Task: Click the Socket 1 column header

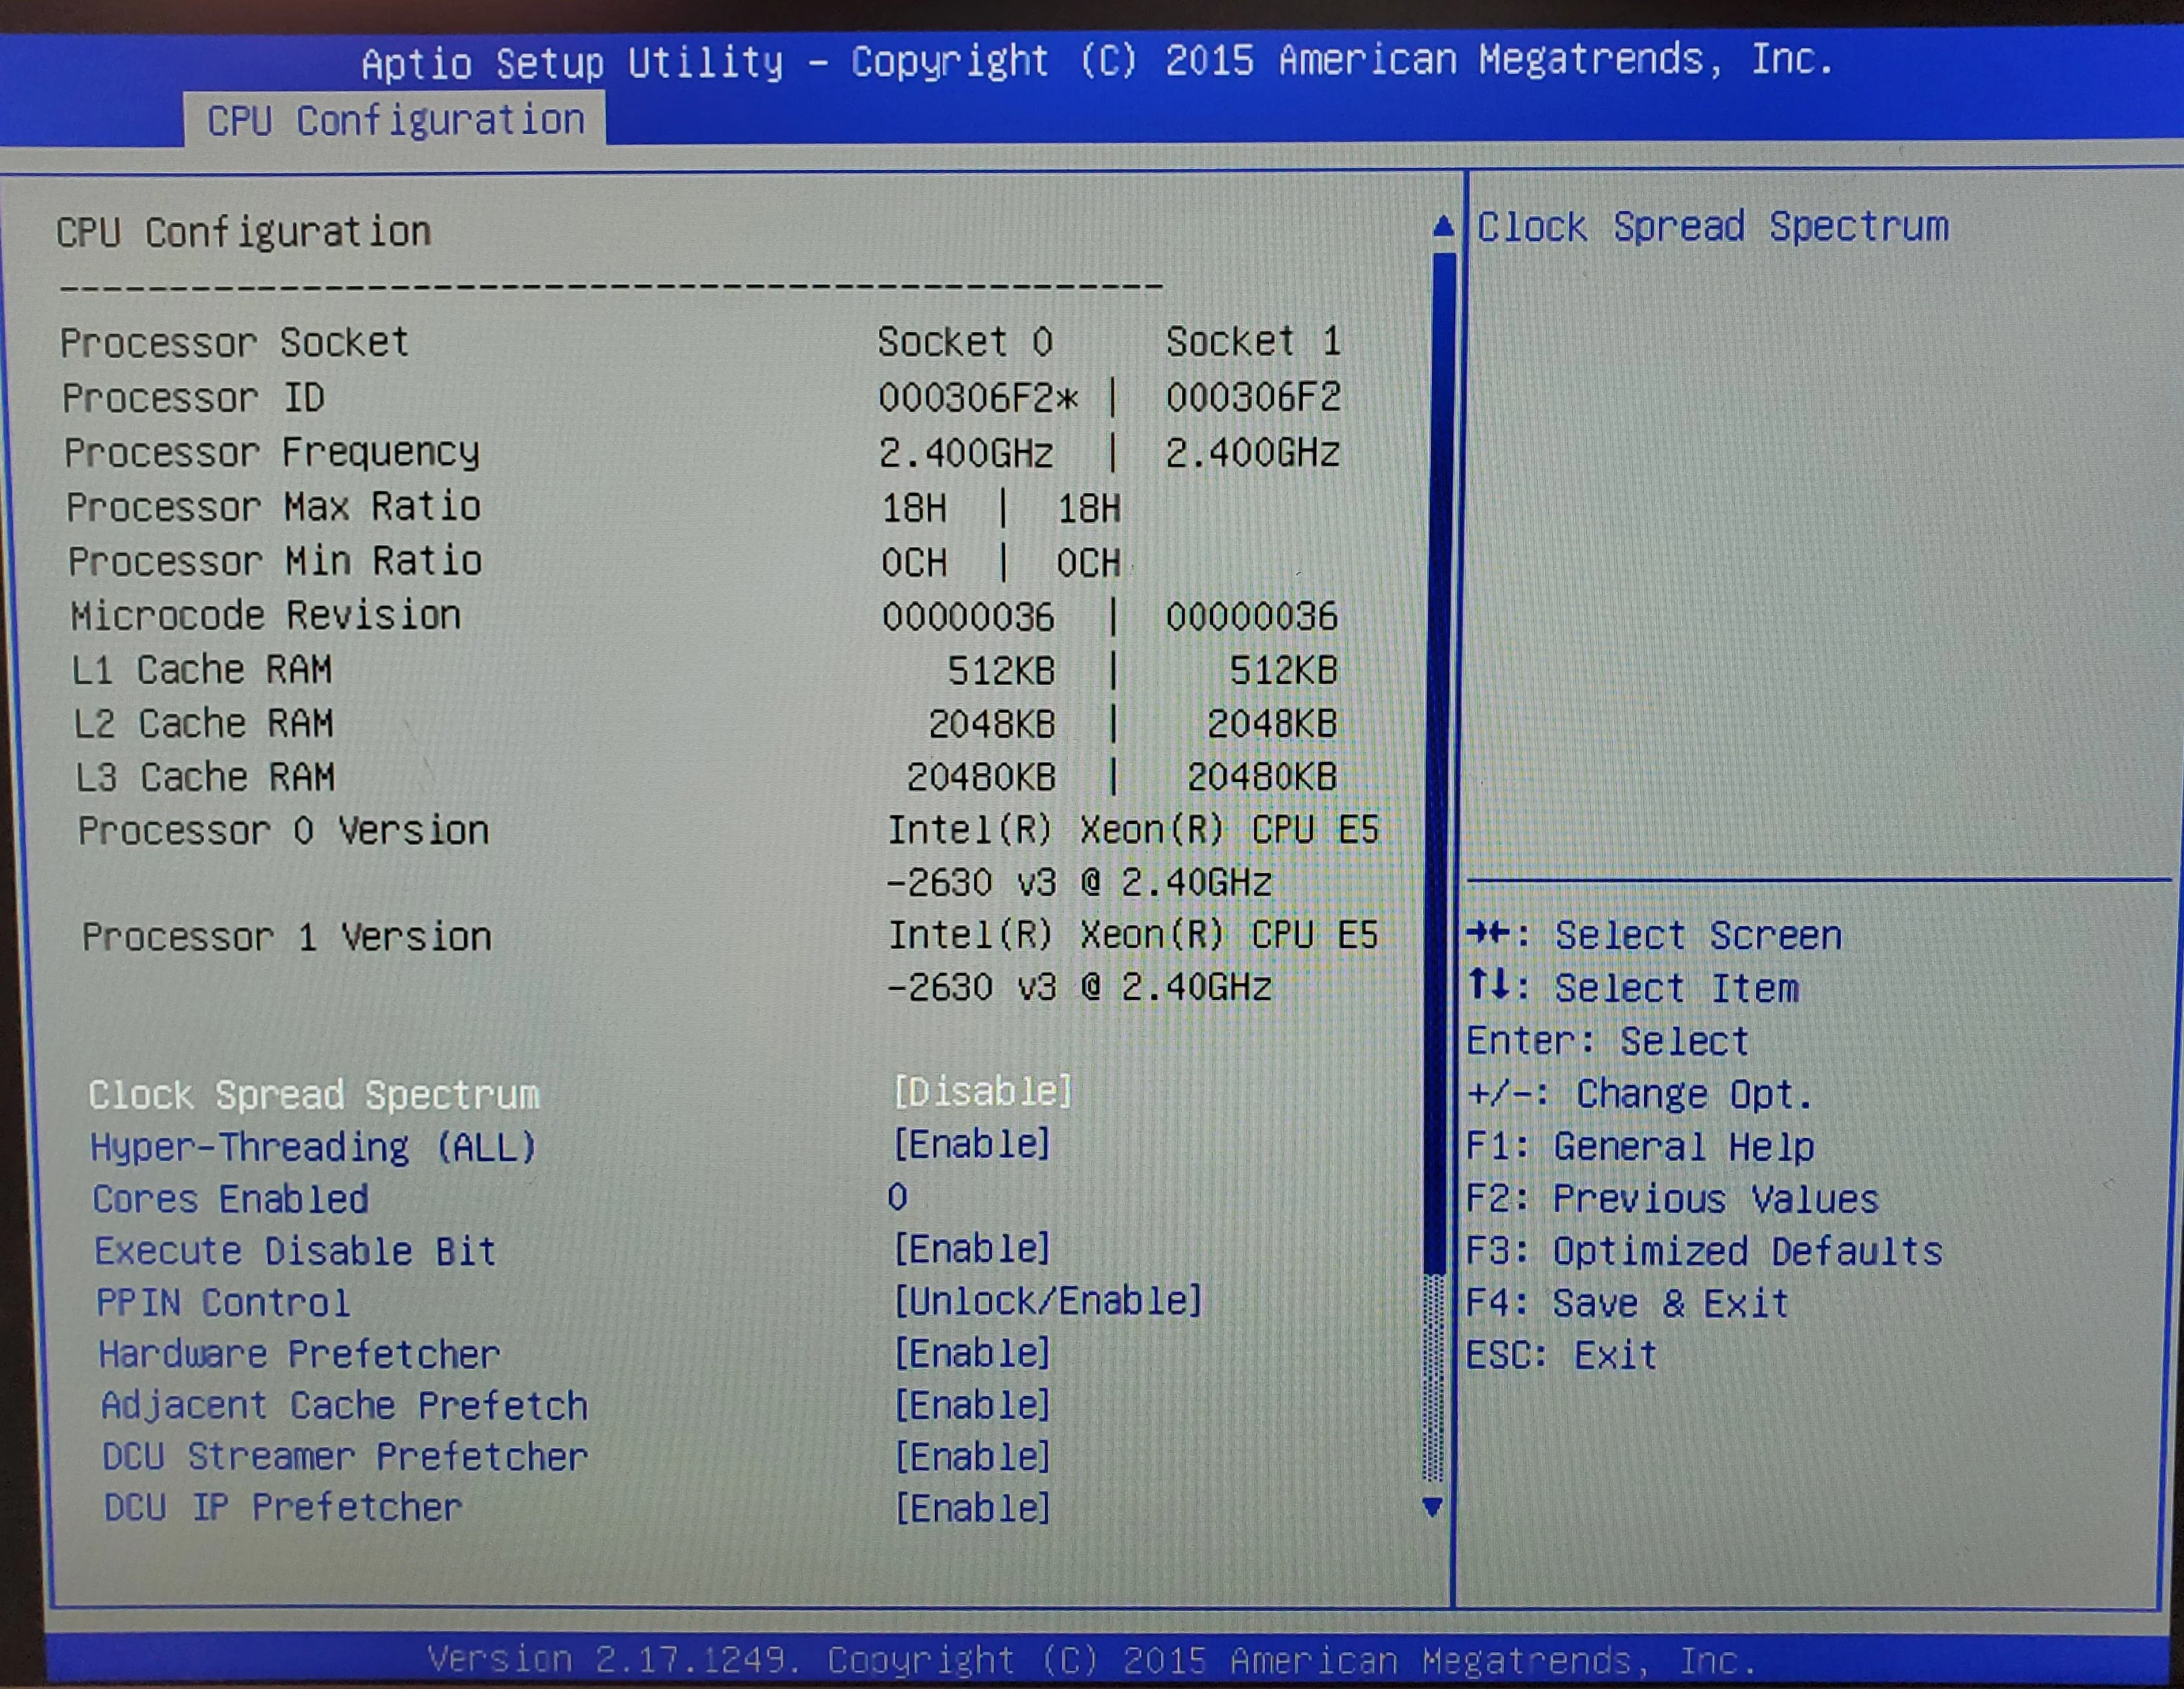Action: (1253, 342)
